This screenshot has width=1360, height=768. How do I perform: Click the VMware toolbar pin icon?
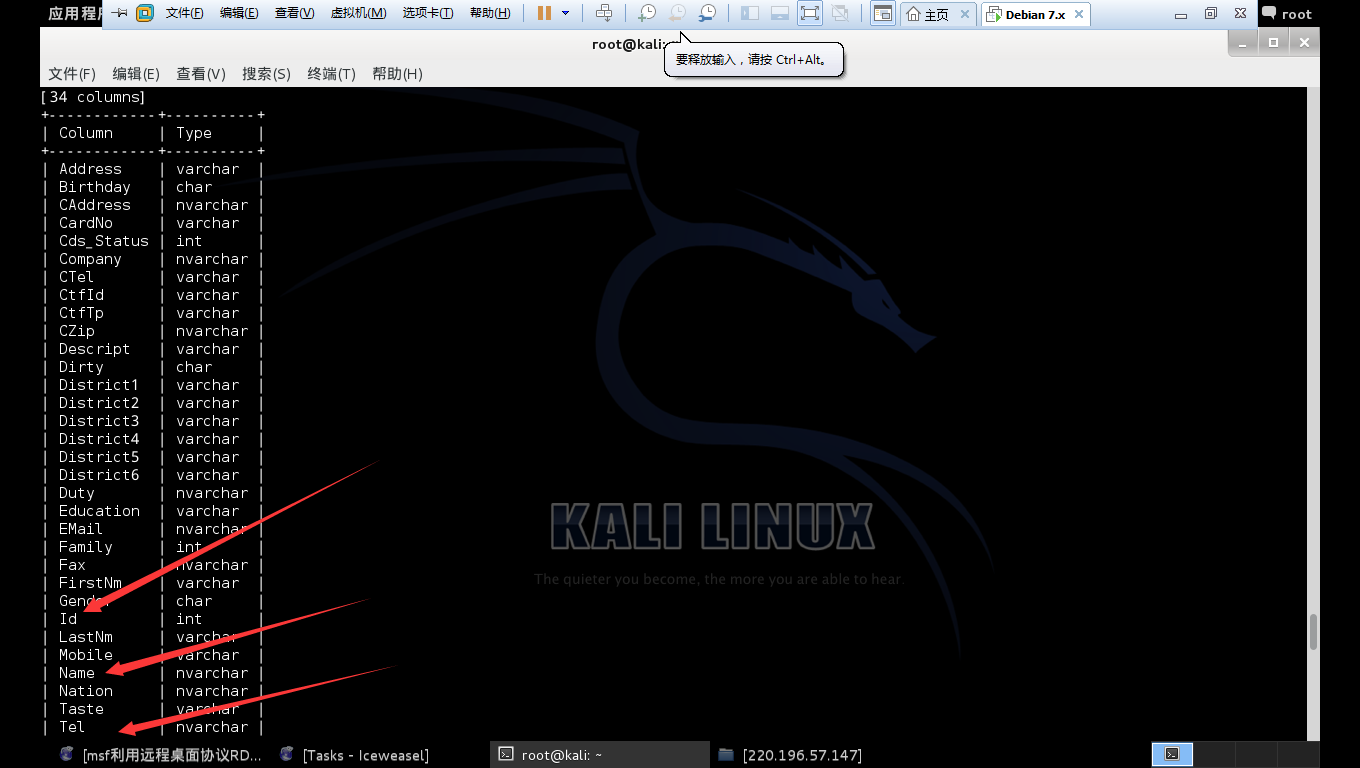(x=119, y=13)
